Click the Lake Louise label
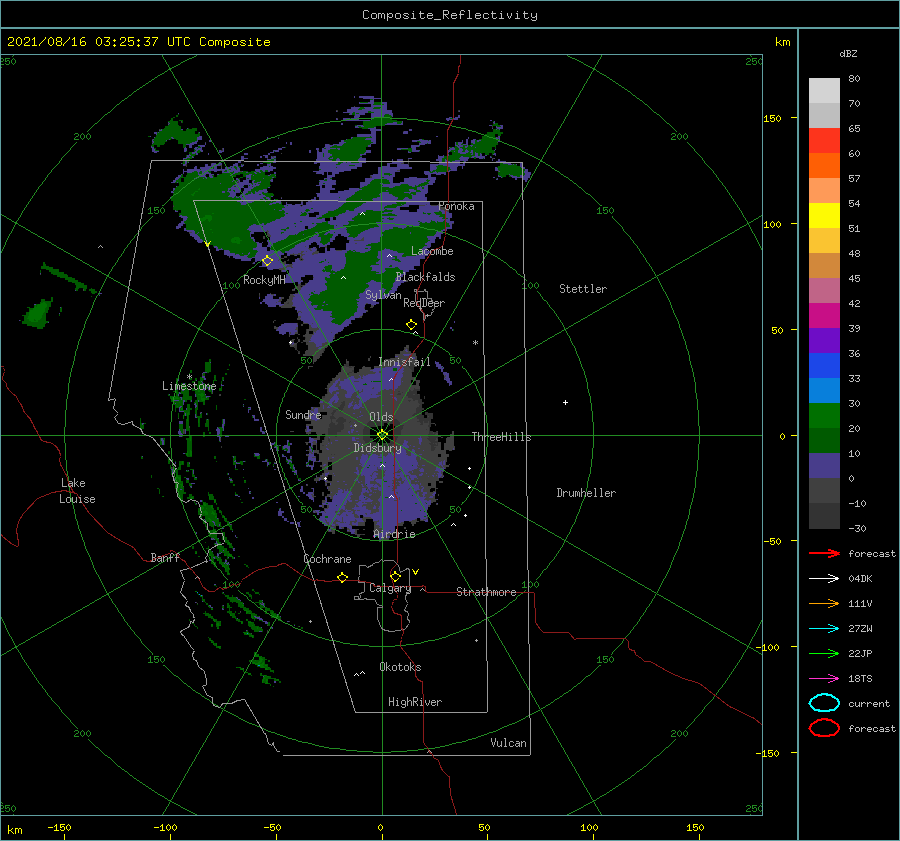This screenshot has height=841, width=900. 77,491
